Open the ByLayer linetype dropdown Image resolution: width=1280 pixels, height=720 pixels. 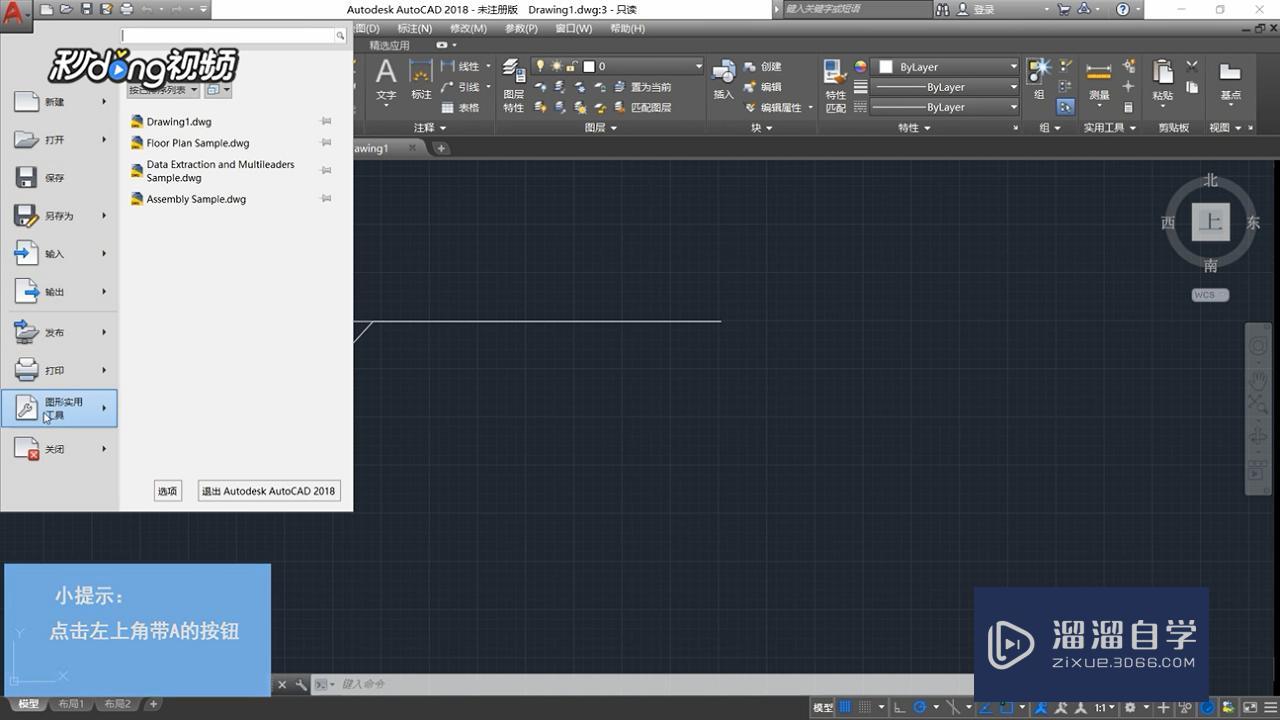click(x=945, y=107)
